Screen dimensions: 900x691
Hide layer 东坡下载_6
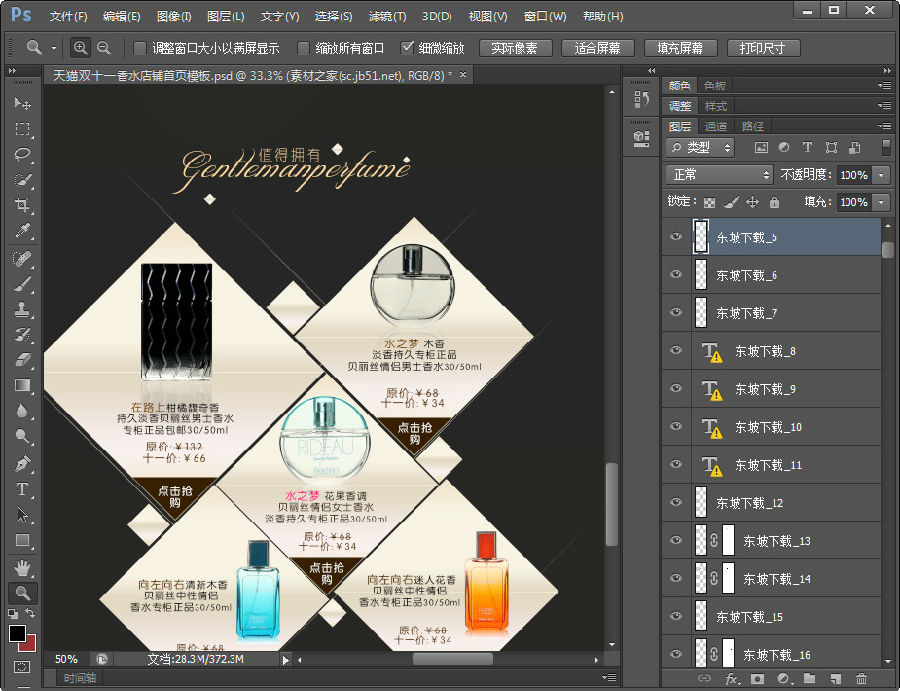(676, 275)
